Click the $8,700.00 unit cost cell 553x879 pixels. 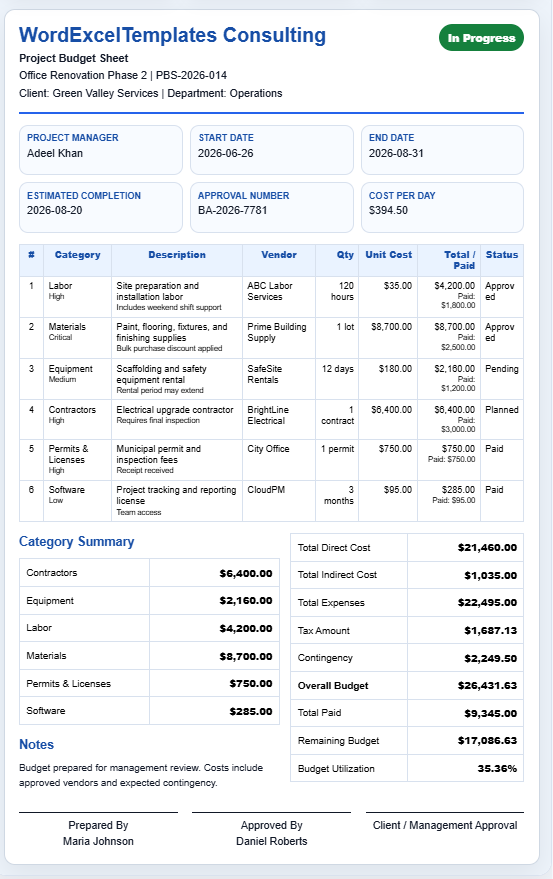pos(388,337)
